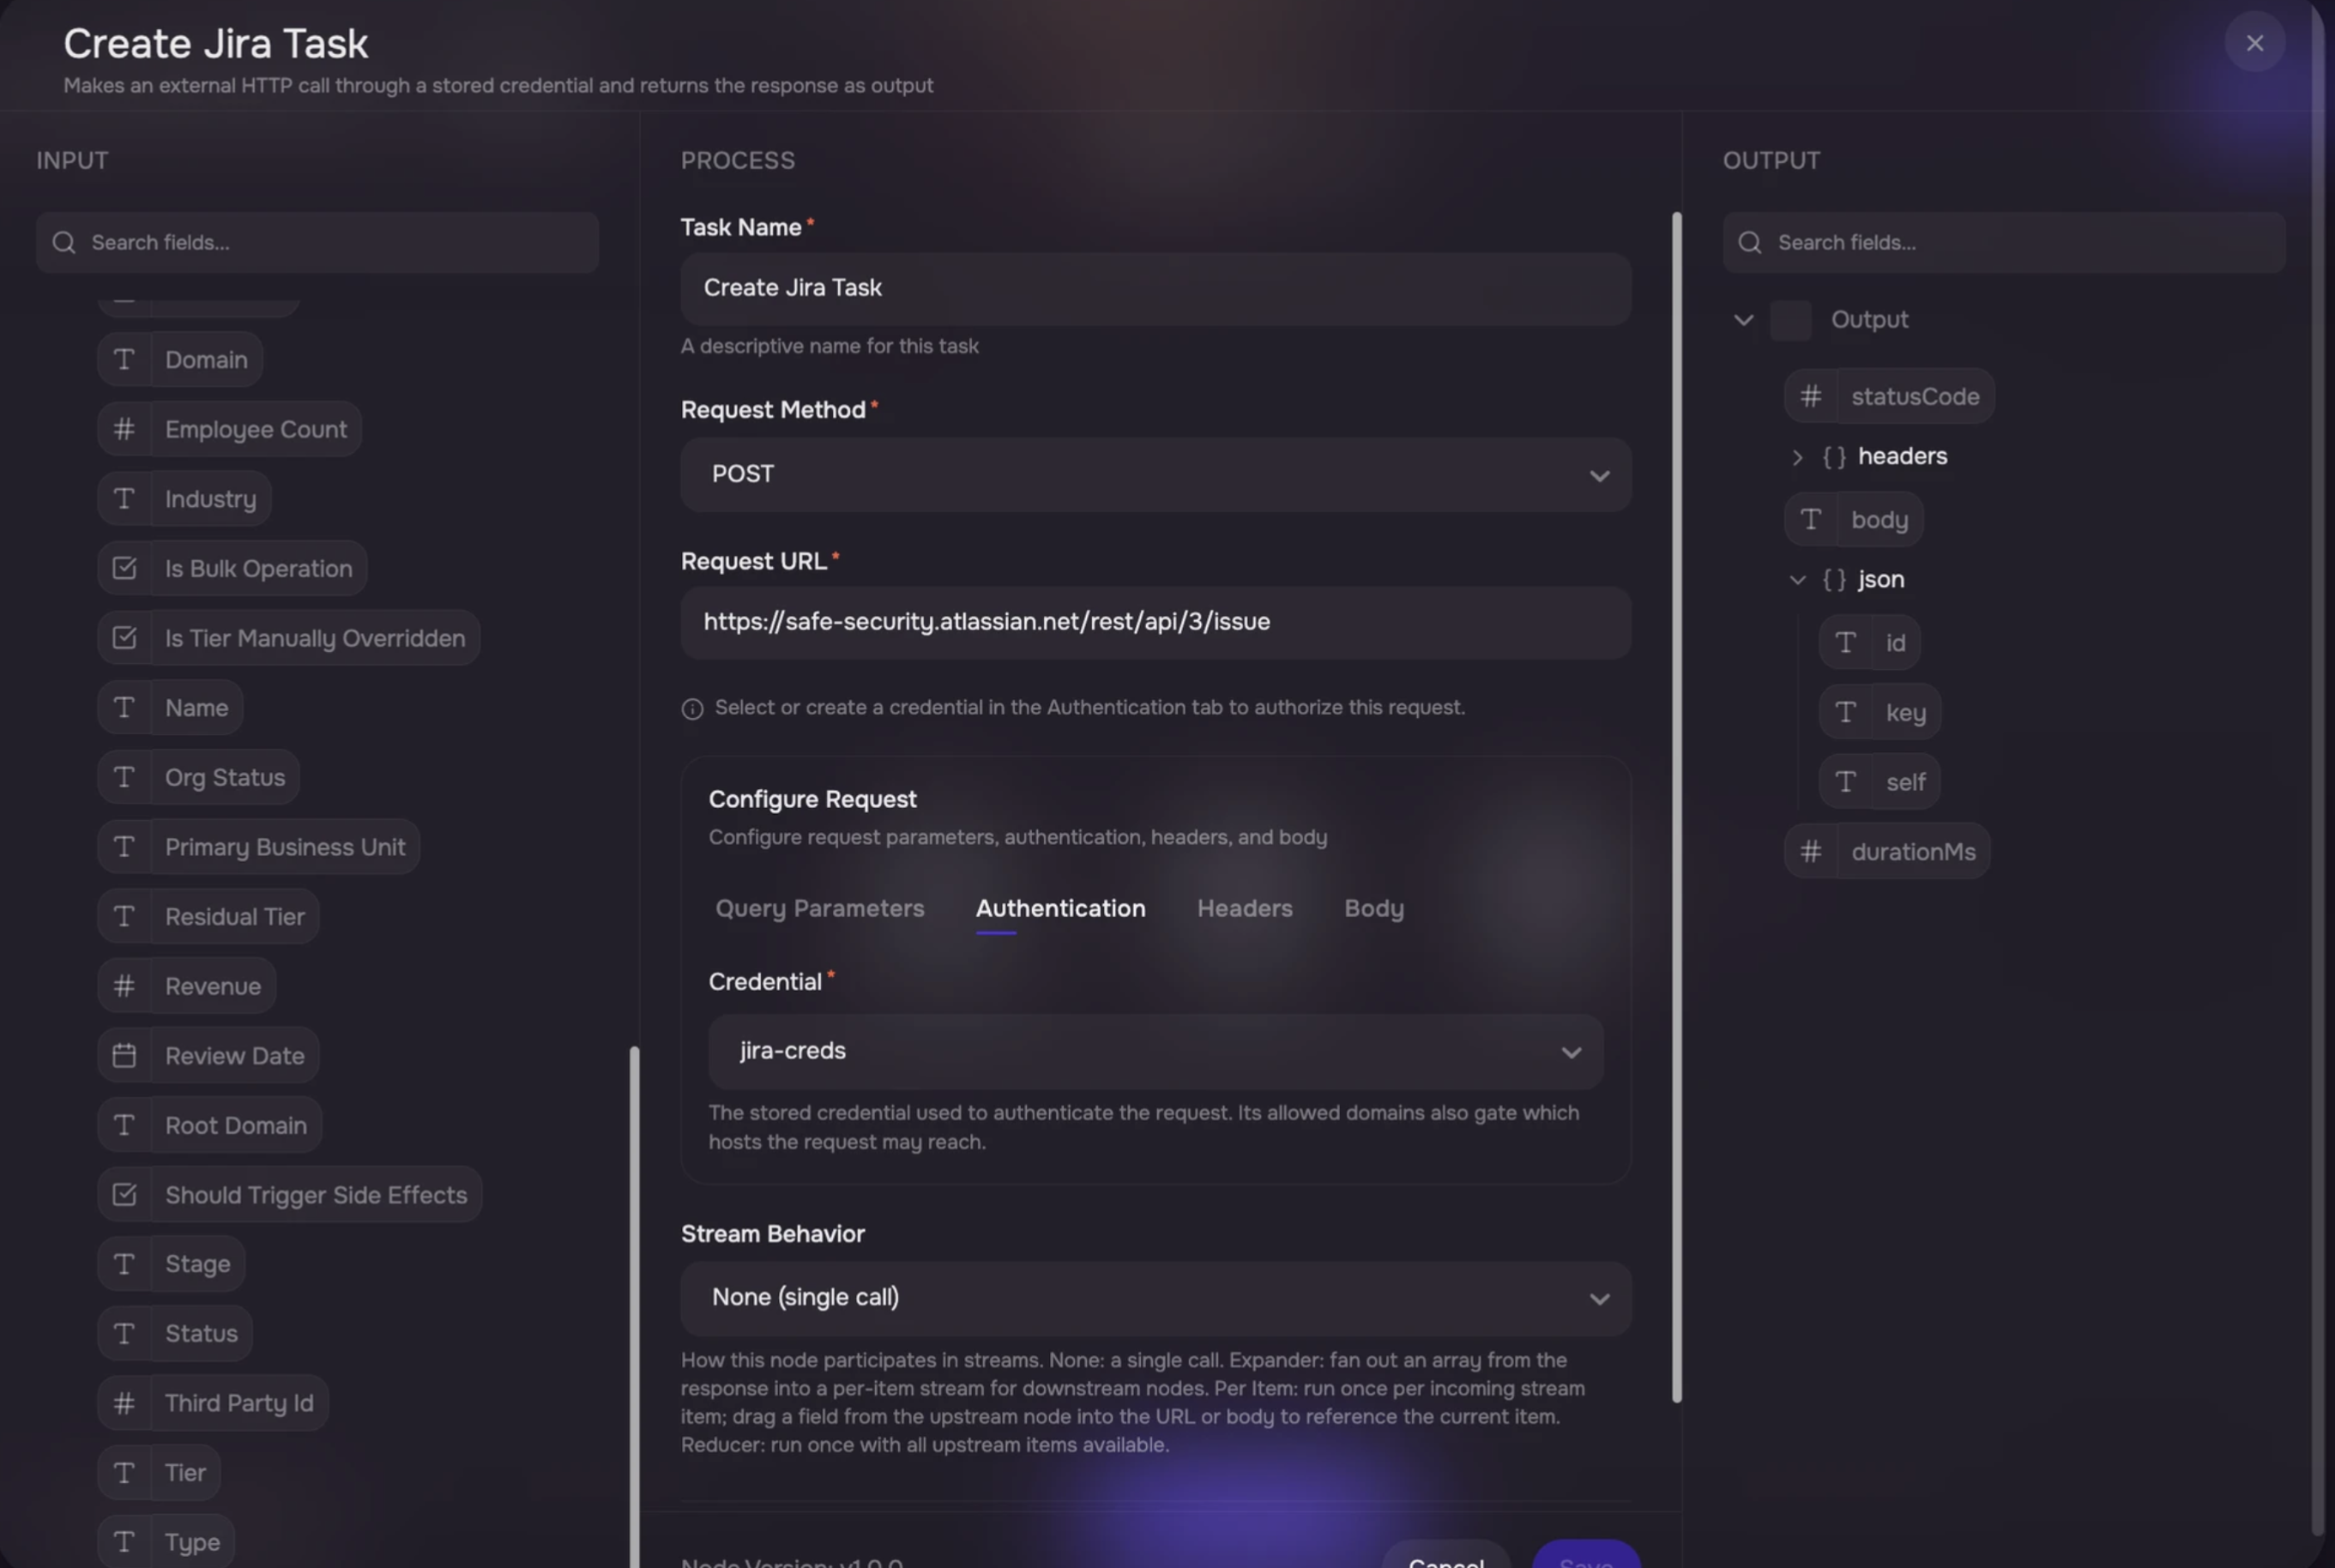Click the number icon beside Employee Count

124,429
